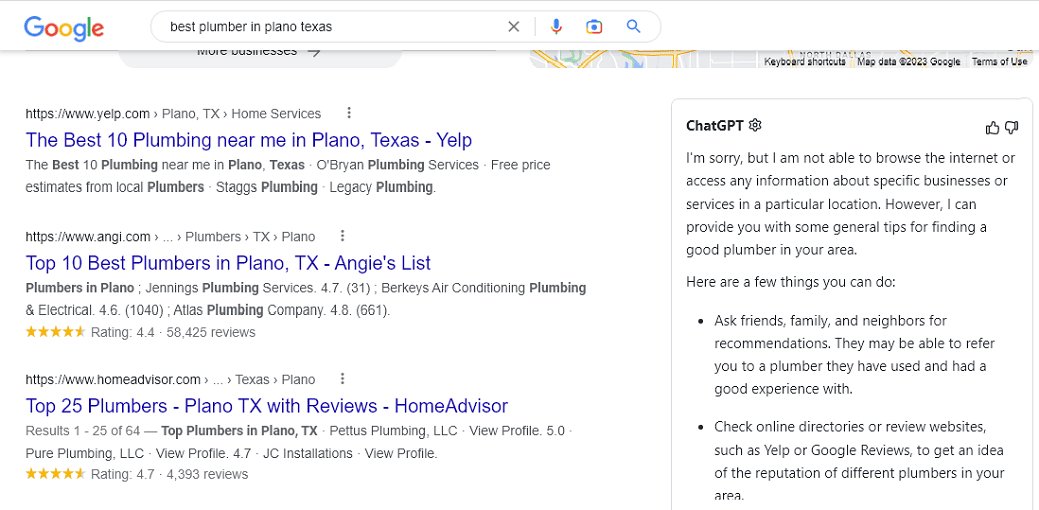The image size is (1039, 510).
Task: Click Map data ©2023 Google text
Action: (908, 62)
